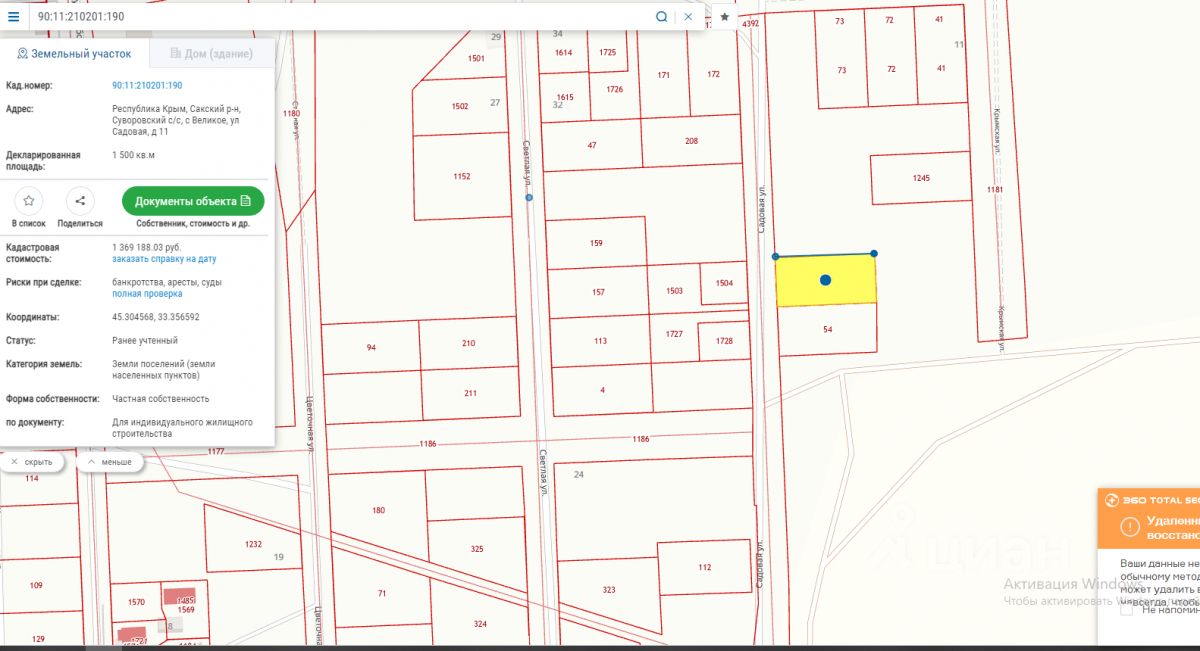Click the coordinates value 45.304568, 33.356592
This screenshot has width=1200, height=651.
coord(156,317)
